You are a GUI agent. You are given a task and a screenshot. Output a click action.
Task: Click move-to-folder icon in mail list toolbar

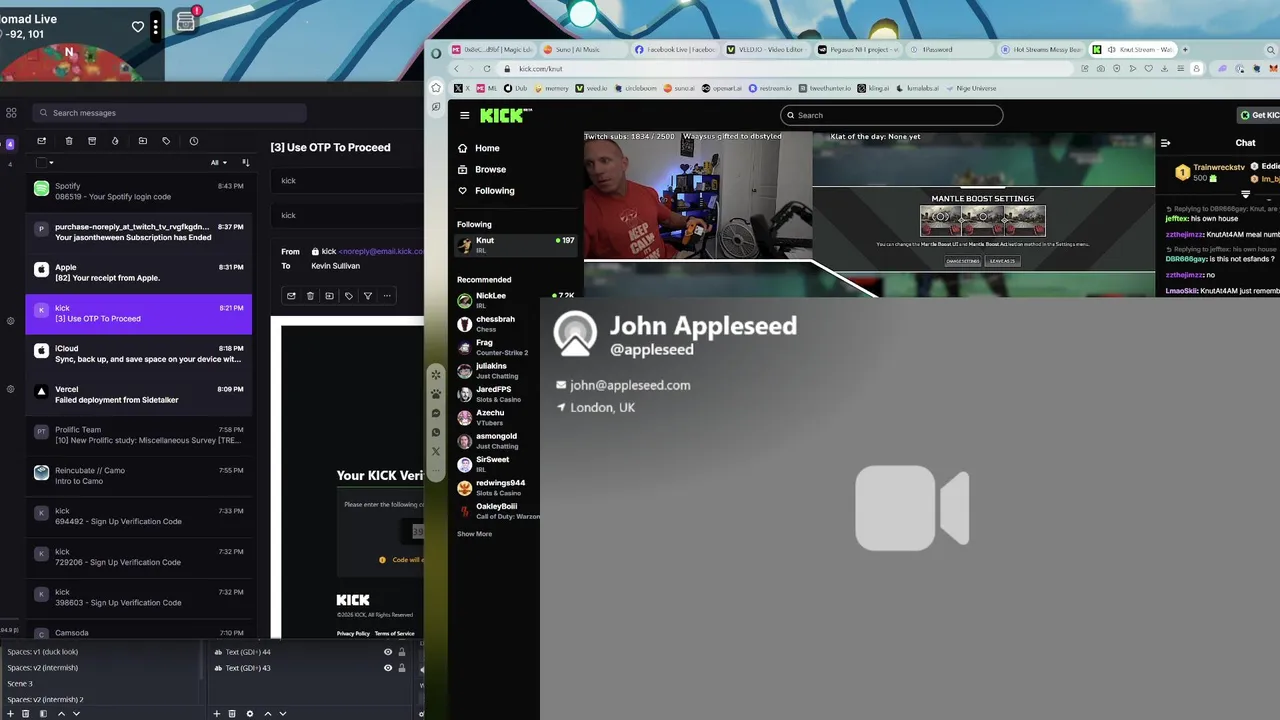click(x=143, y=141)
